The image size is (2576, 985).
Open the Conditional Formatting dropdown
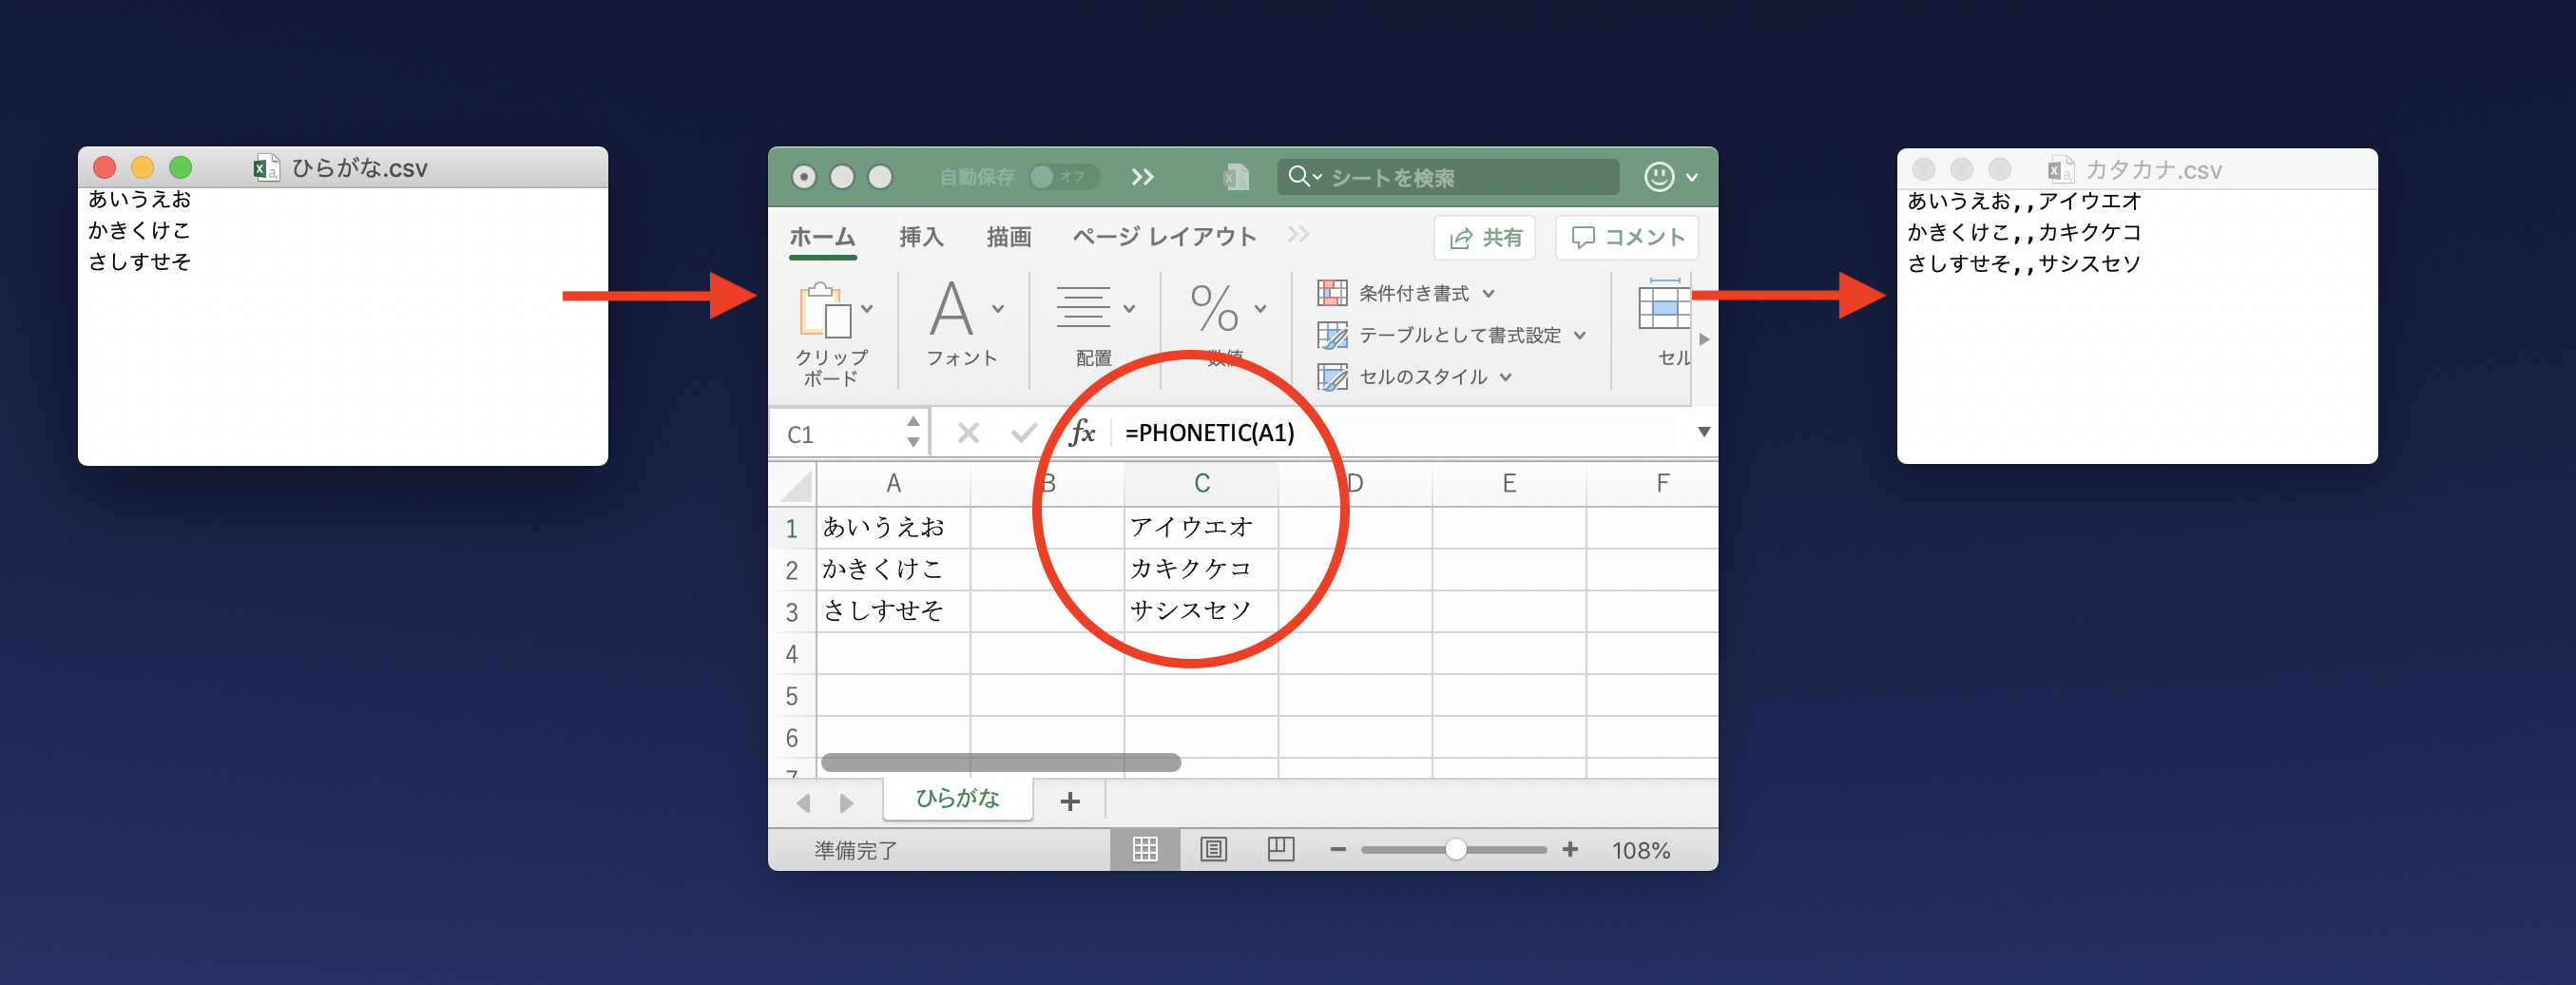pos(1407,293)
